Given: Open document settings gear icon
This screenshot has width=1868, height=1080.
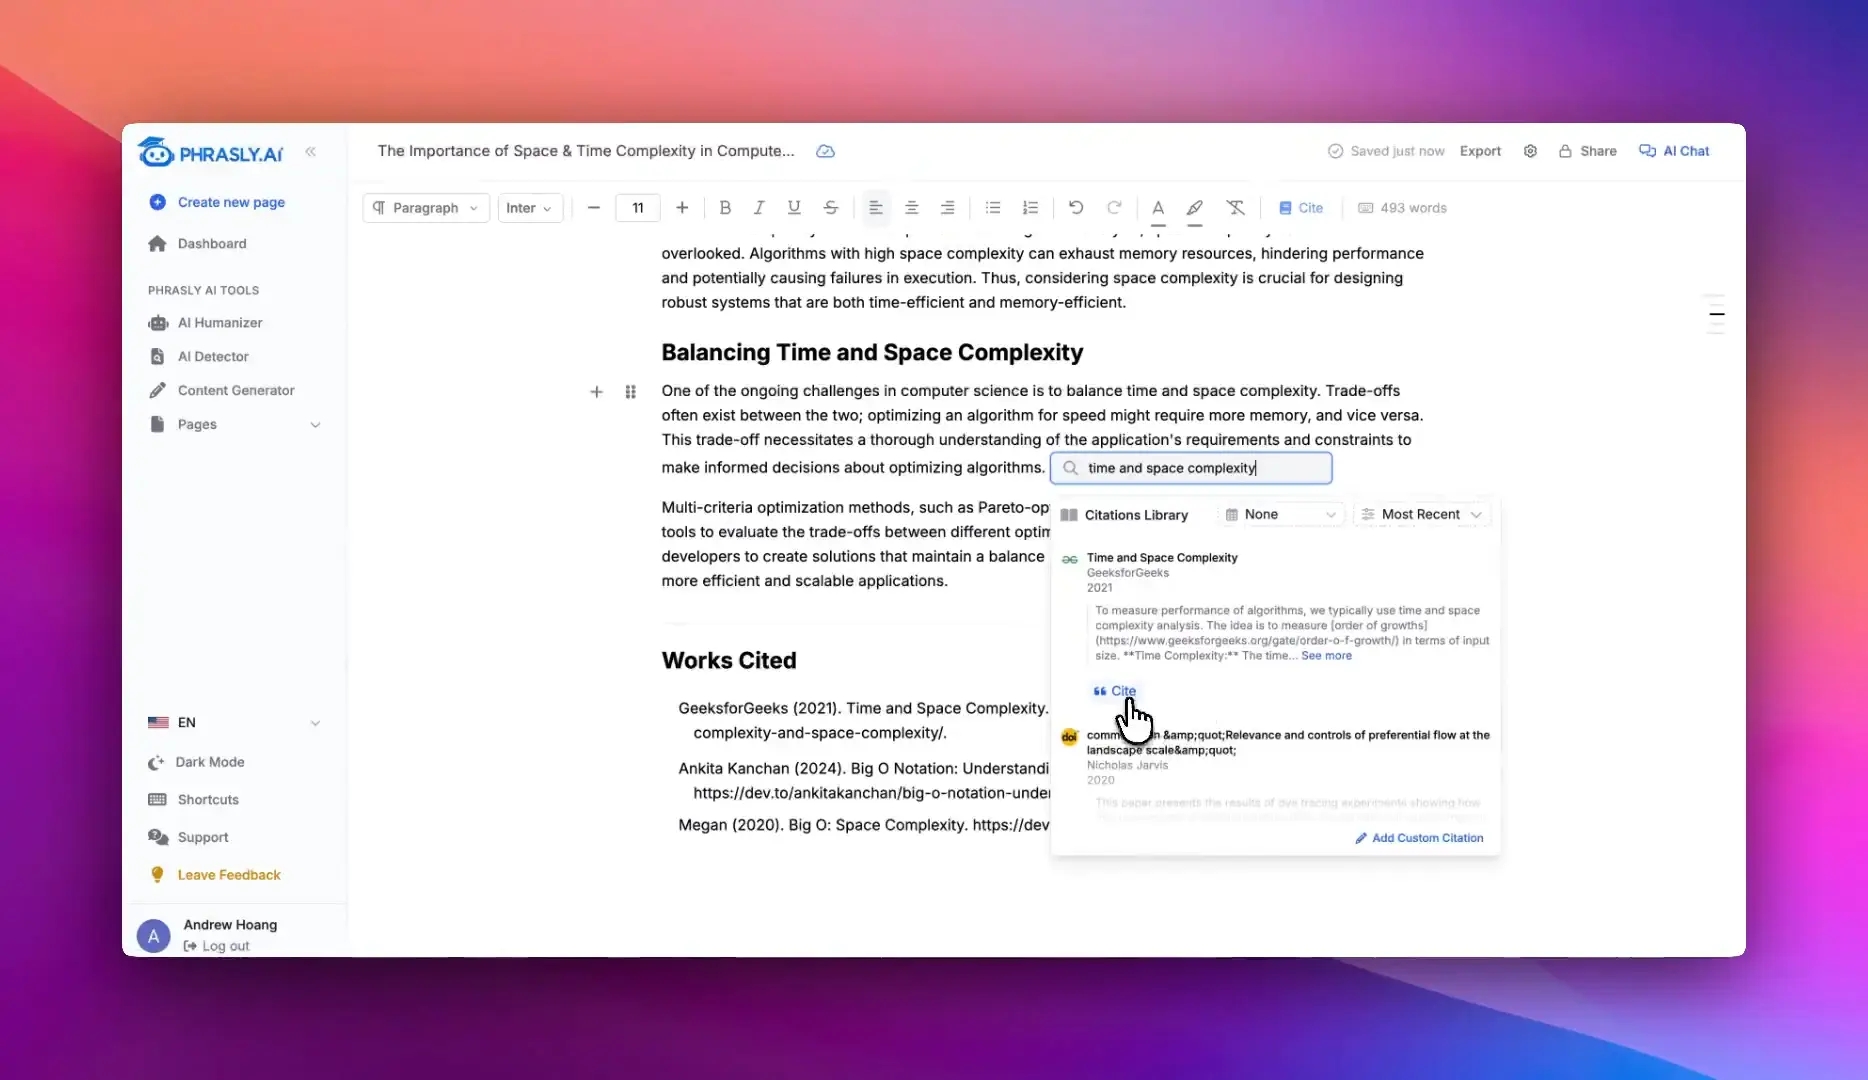Looking at the screenshot, I should tap(1530, 152).
